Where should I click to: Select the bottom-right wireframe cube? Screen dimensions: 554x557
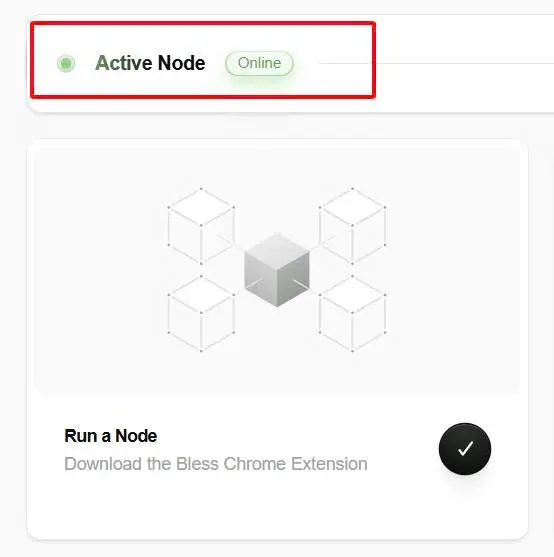[352, 313]
